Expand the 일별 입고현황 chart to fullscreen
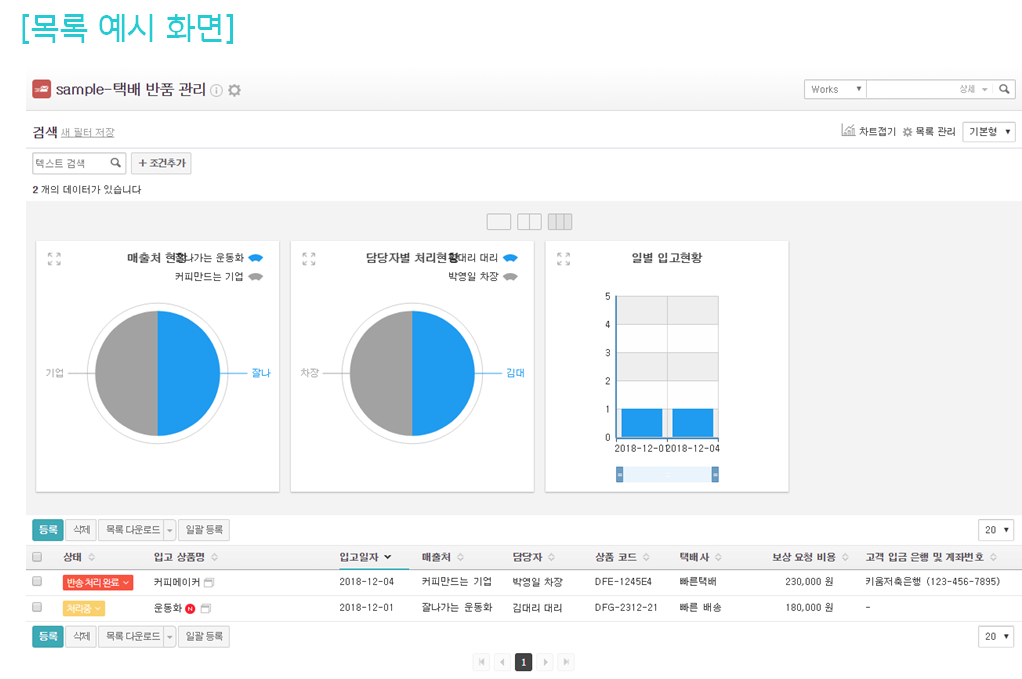The image size is (1022, 679). click(x=563, y=259)
